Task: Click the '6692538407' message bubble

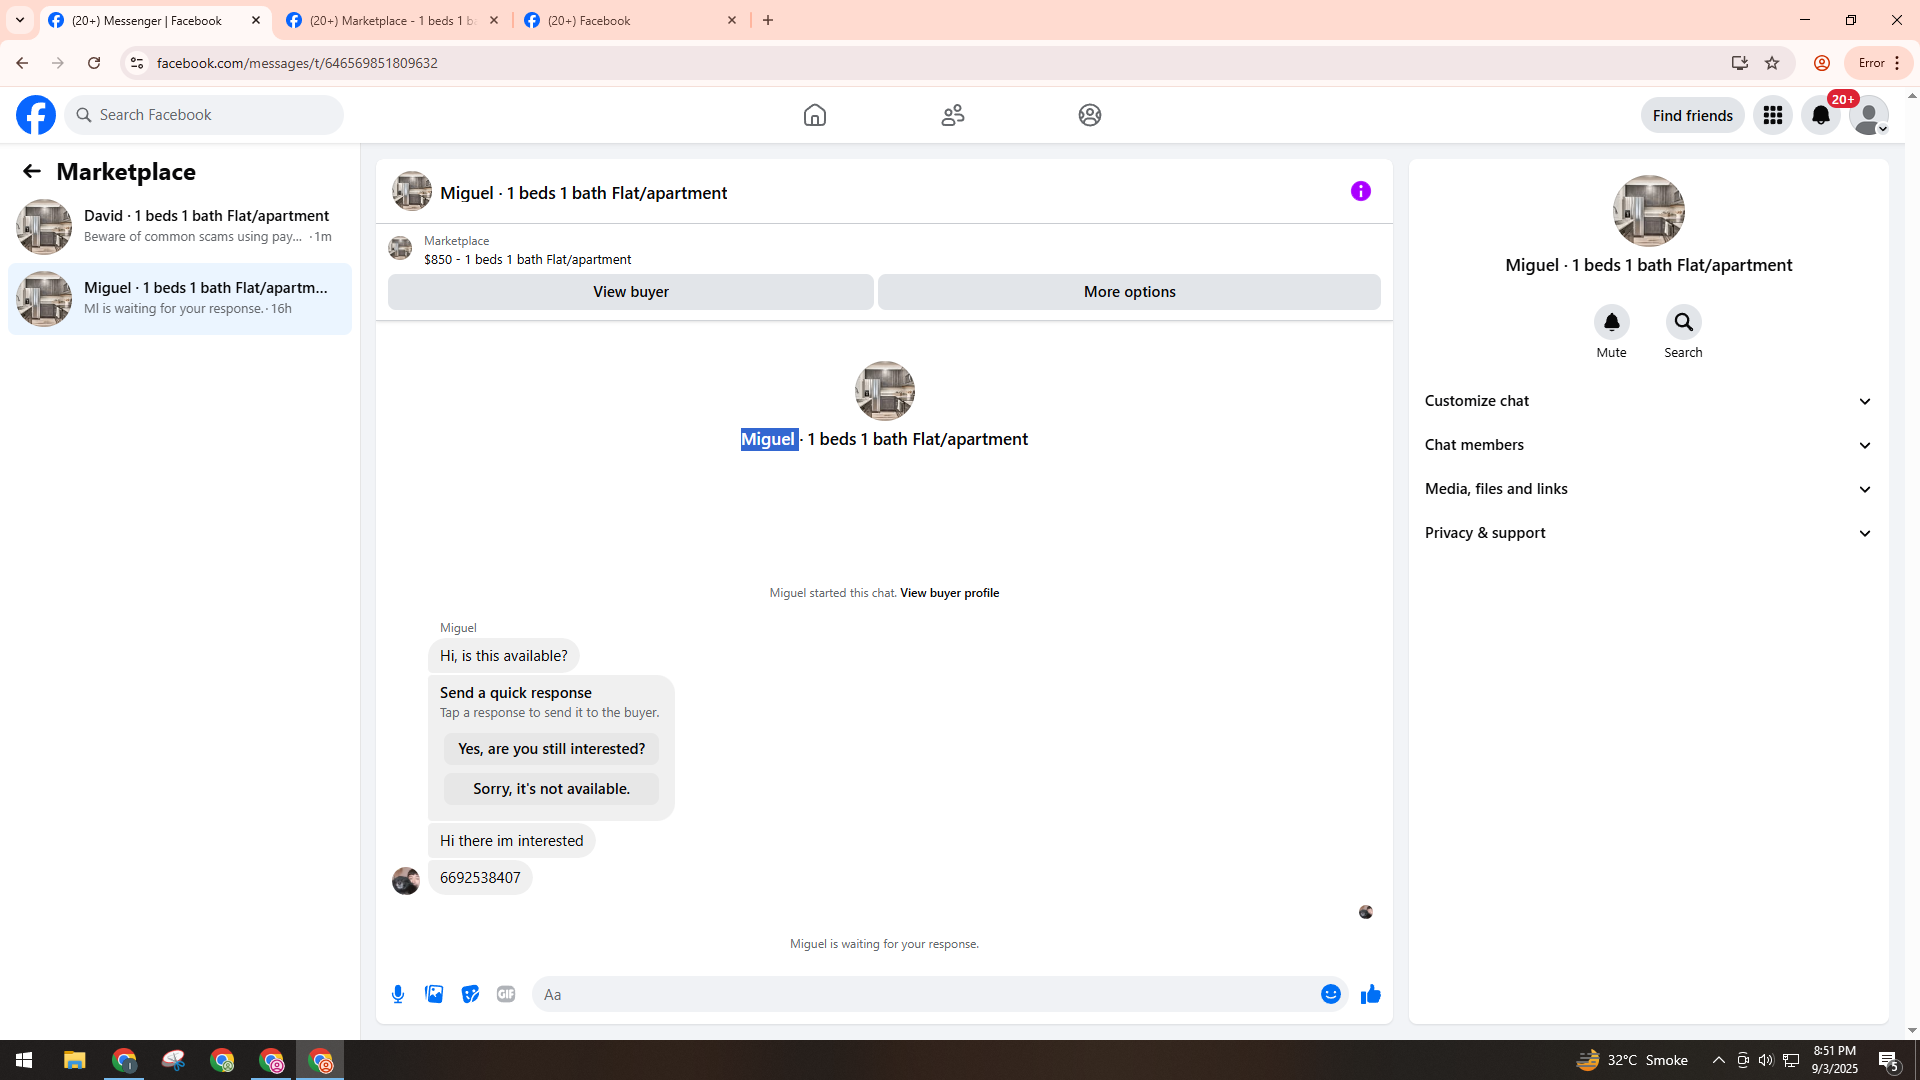Action: click(480, 878)
